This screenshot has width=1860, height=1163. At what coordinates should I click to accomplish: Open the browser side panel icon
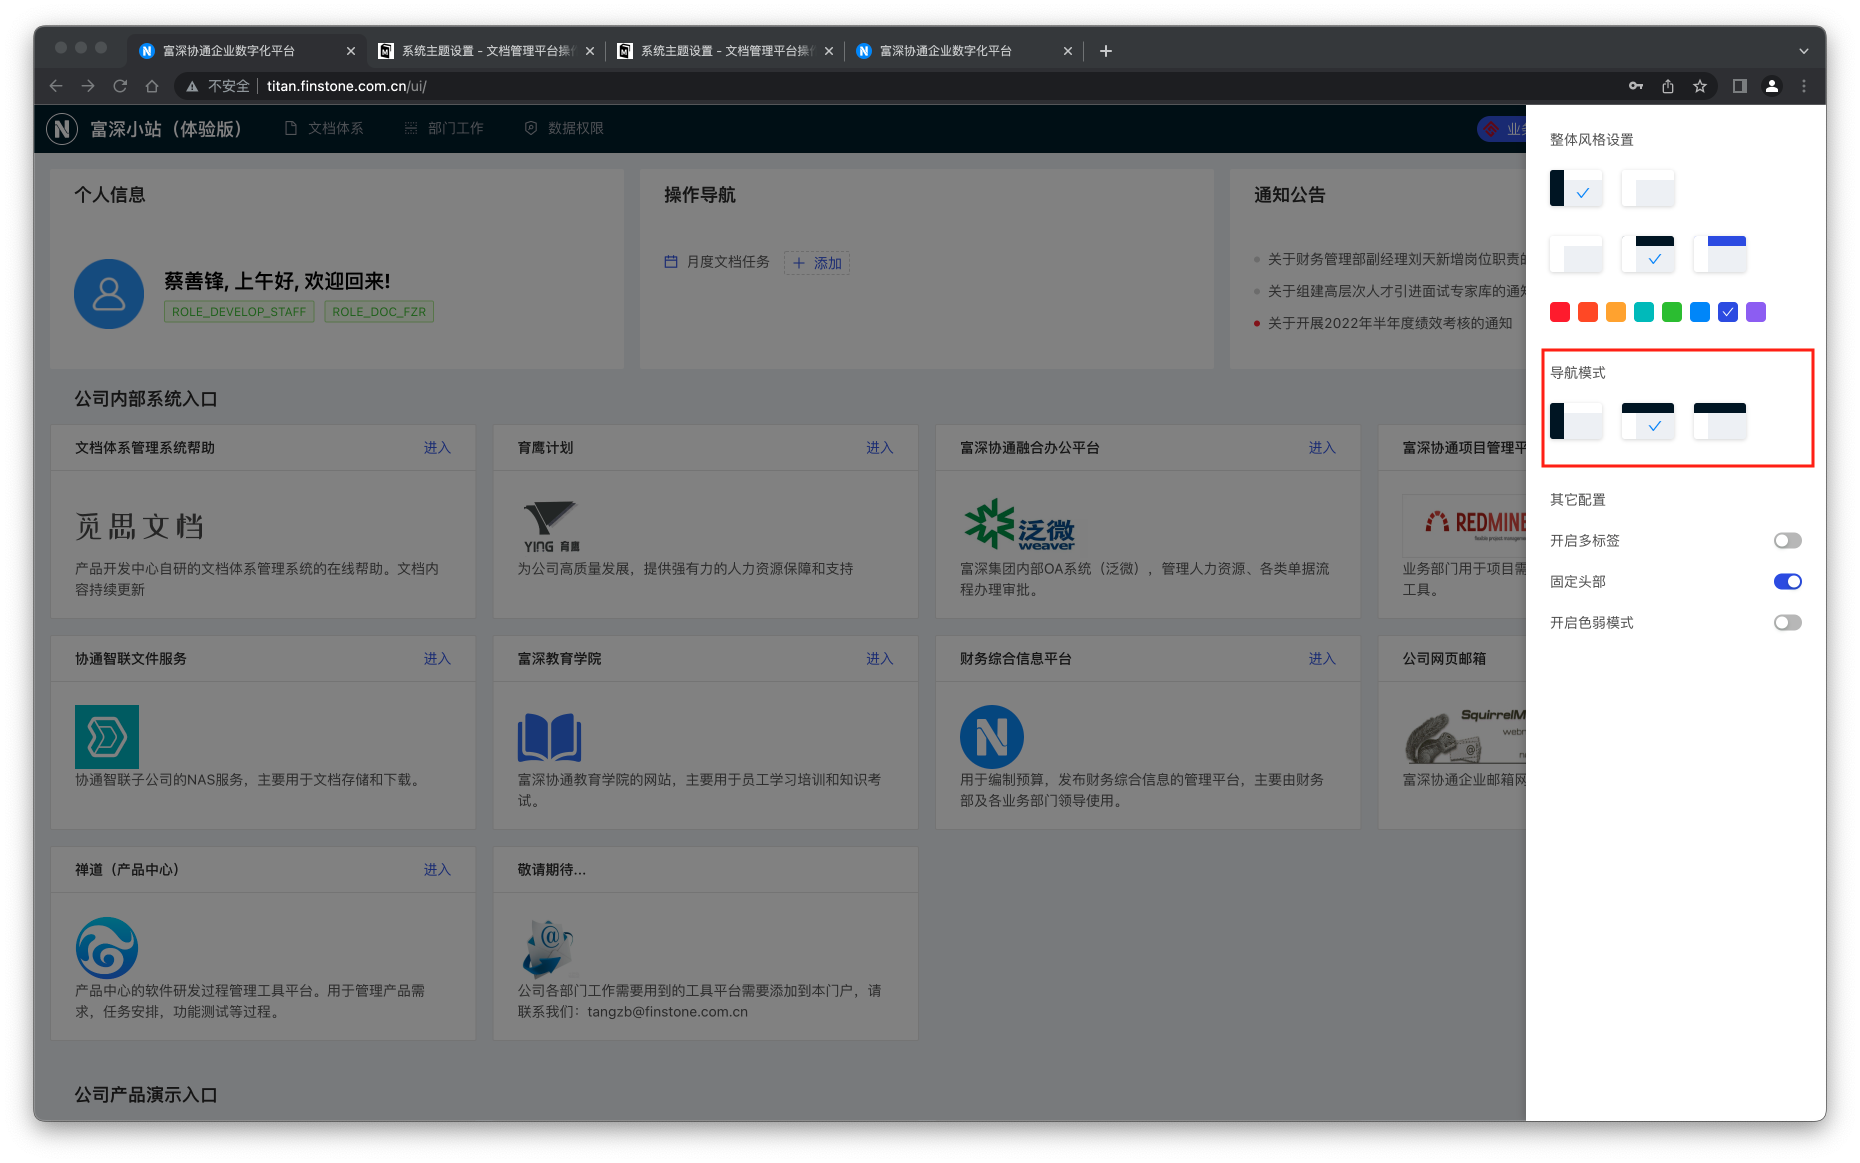(x=1740, y=86)
